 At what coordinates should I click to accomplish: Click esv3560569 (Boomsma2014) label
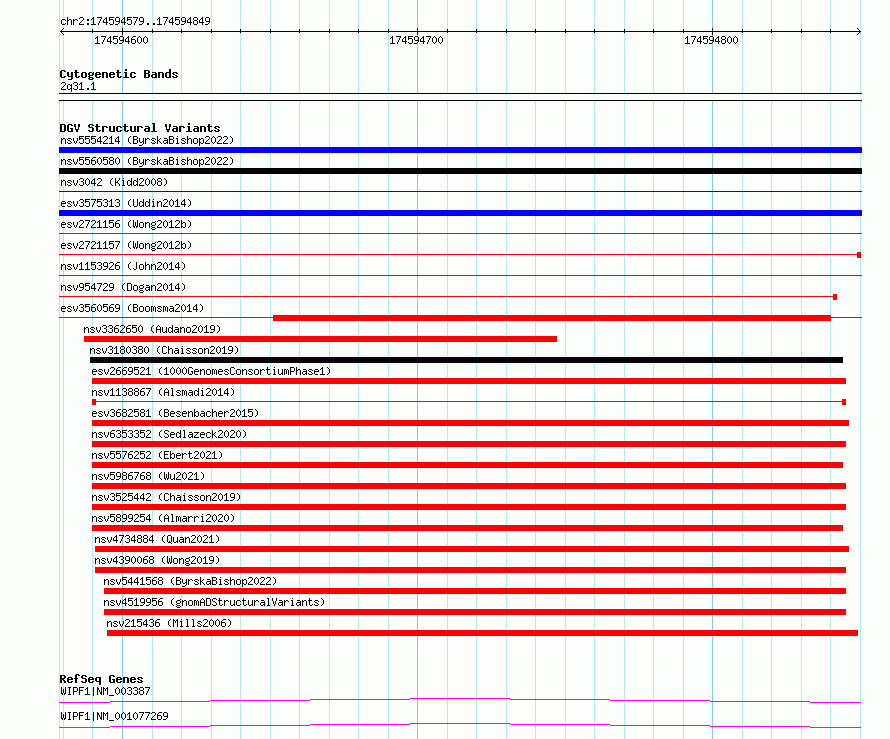click(x=132, y=308)
